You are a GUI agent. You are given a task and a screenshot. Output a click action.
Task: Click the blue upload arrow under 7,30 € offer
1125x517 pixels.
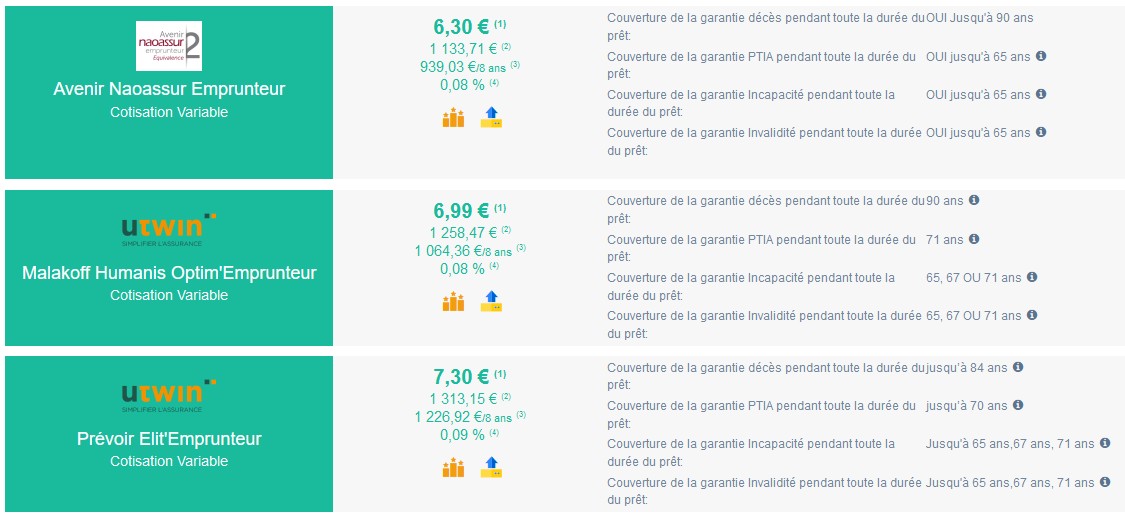point(491,468)
